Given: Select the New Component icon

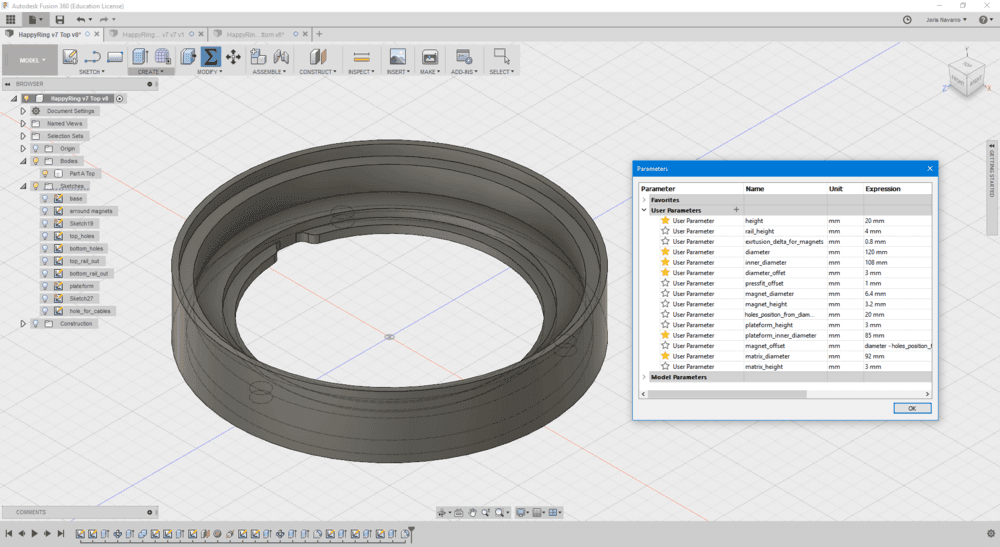Looking at the screenshot, I should pos(258,57).
